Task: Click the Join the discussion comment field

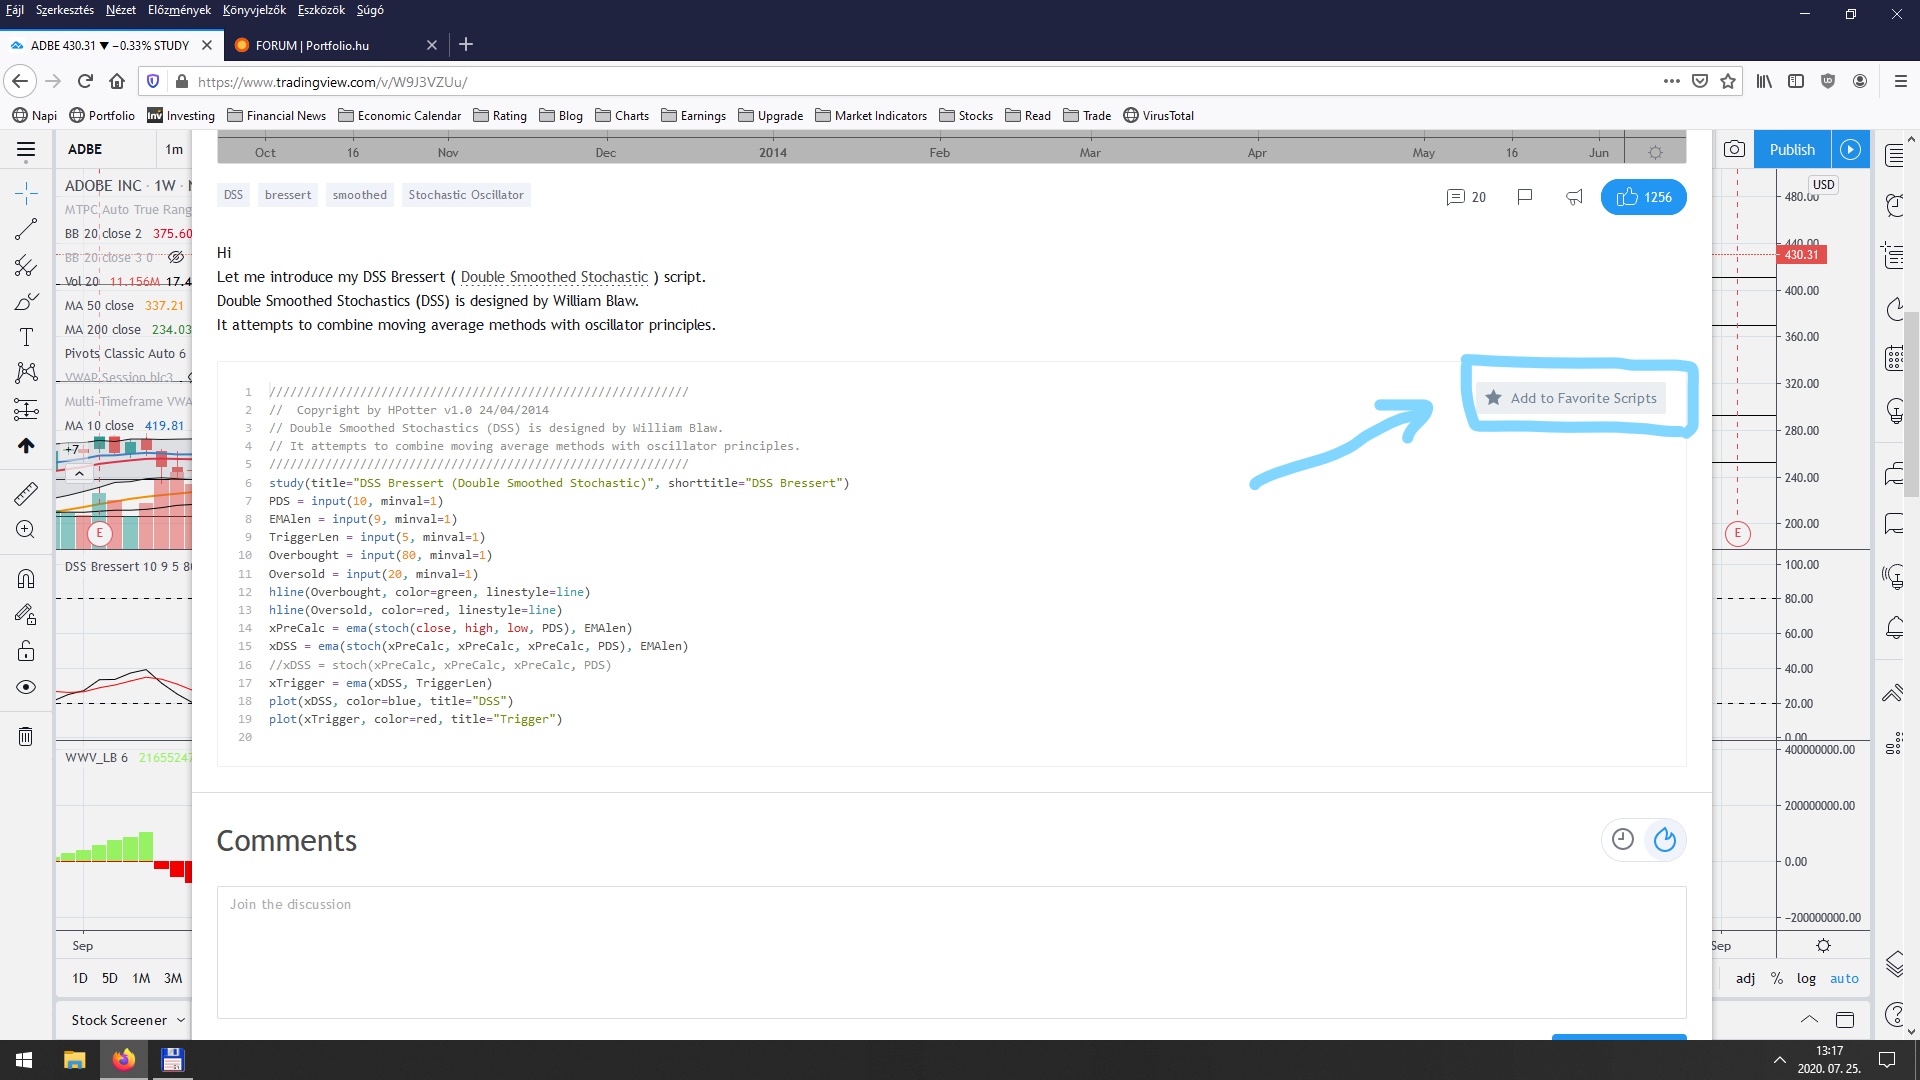Action: [950, 950]
